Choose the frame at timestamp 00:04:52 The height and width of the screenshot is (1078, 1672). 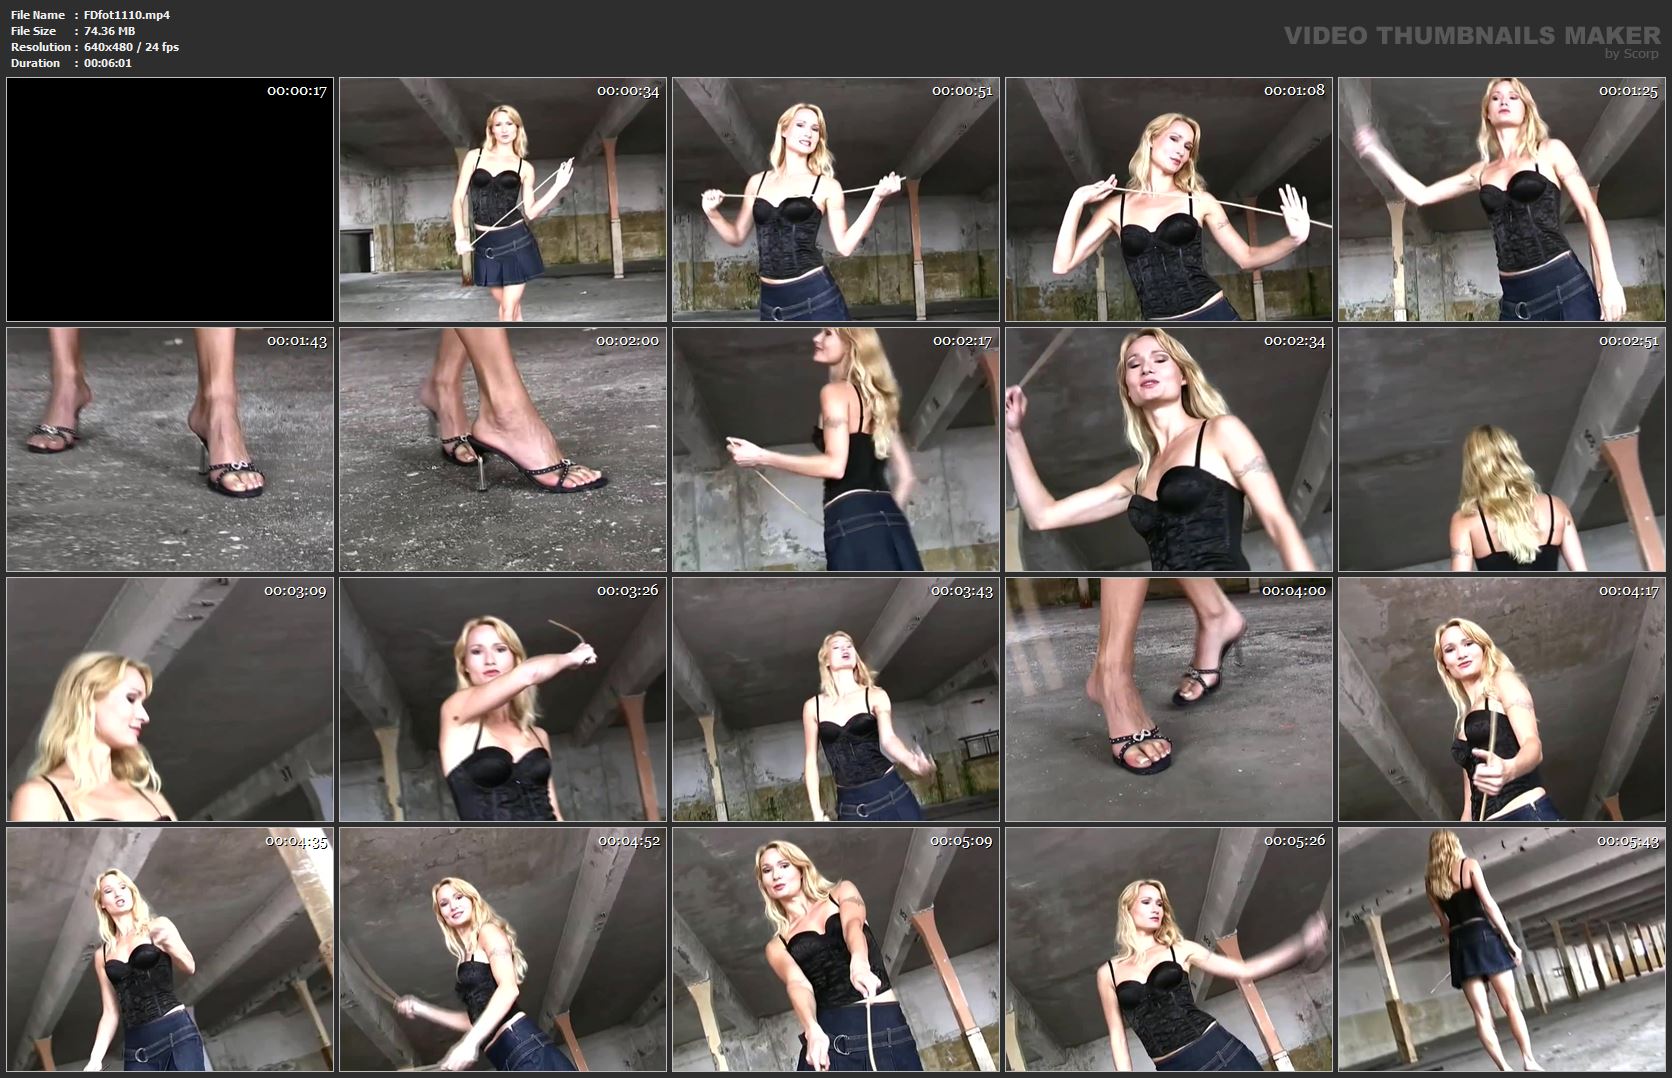(503, 950)
